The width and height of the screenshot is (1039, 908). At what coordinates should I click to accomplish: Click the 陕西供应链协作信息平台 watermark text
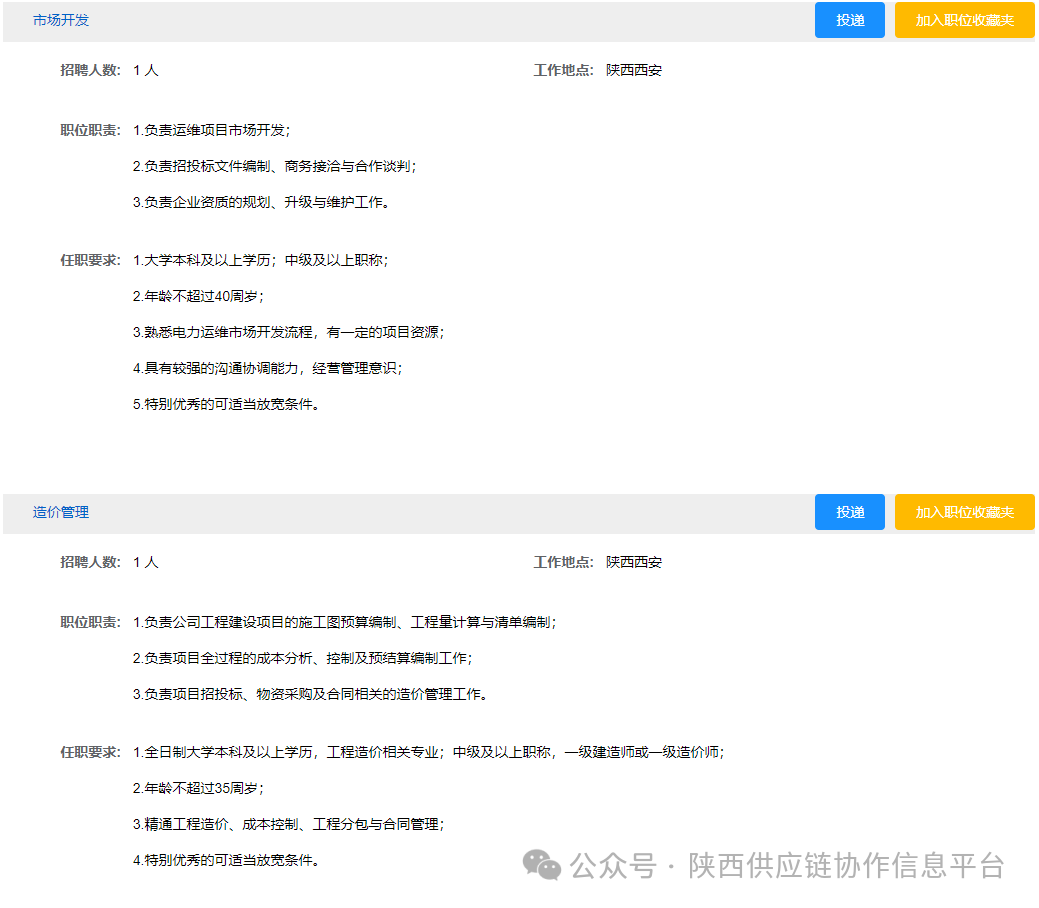pos(846,865)
